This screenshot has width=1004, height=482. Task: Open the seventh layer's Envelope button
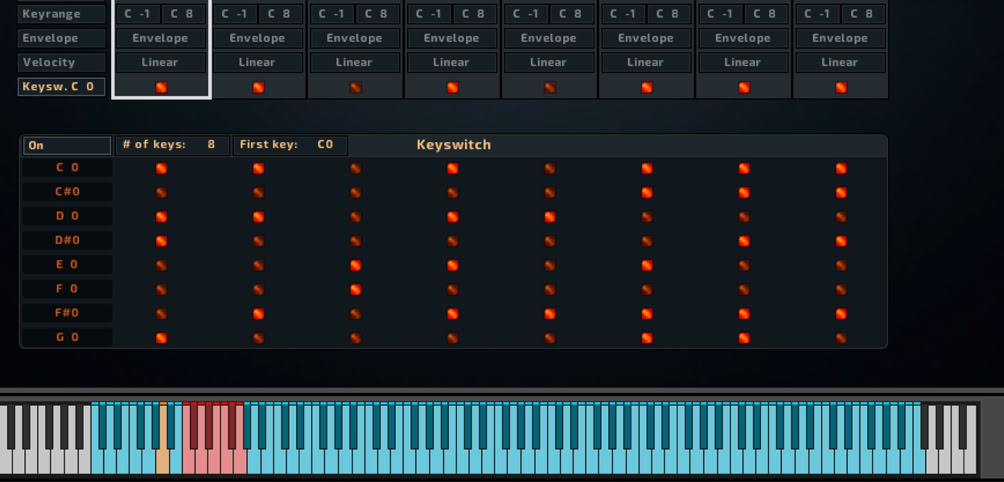coord(743,38)
